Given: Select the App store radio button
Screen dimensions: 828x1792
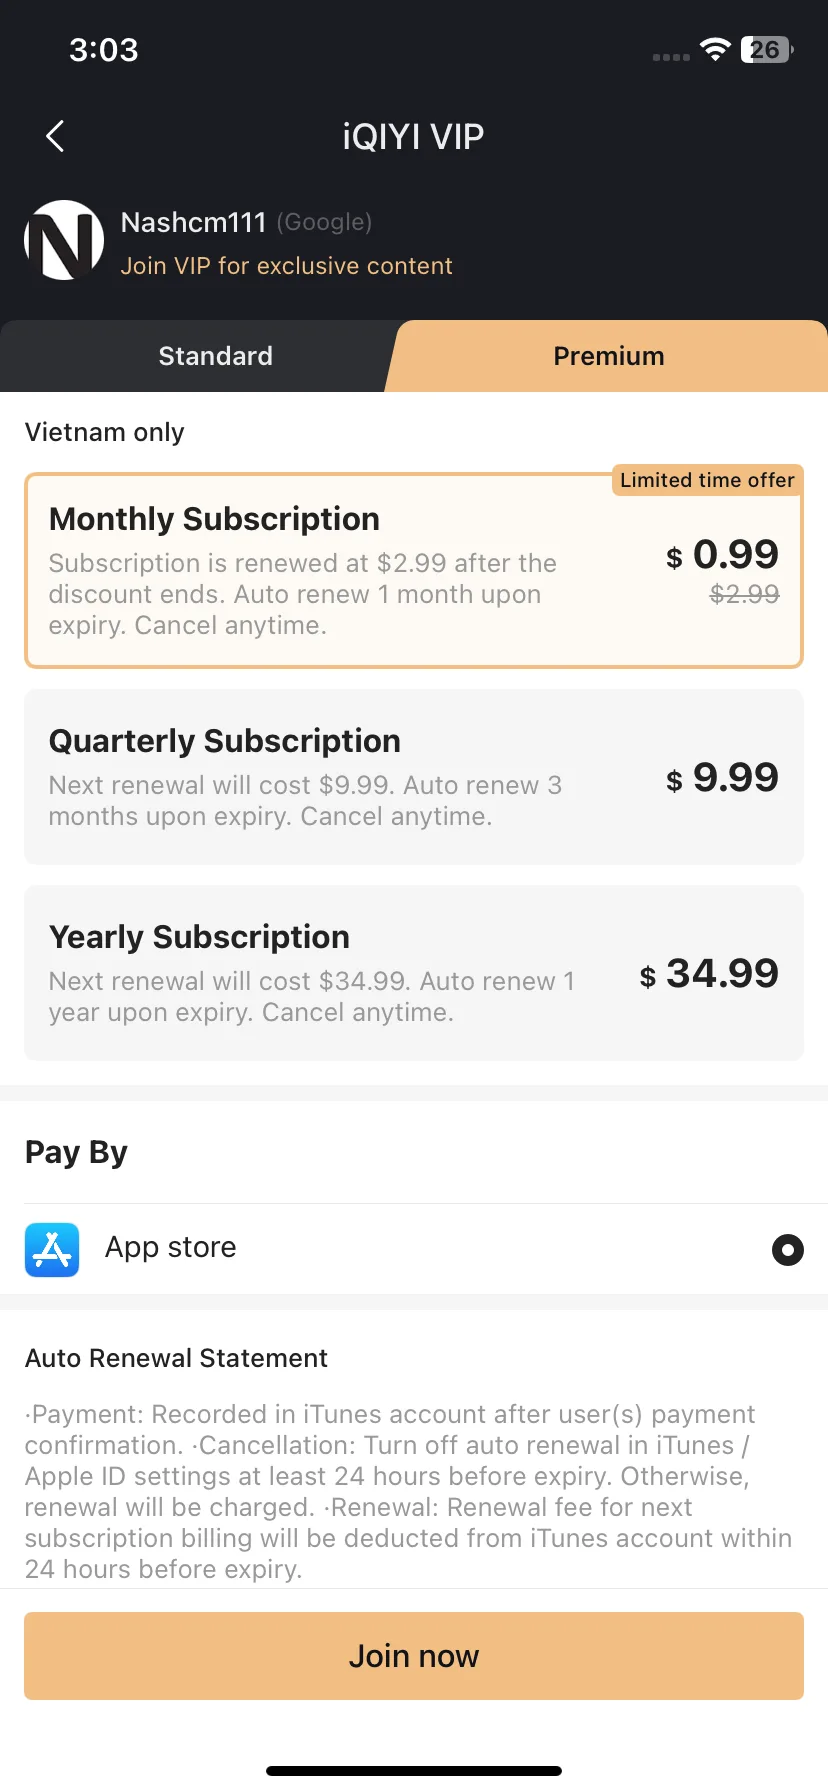Looking at the screenshot, I should tap(788, 1249).
